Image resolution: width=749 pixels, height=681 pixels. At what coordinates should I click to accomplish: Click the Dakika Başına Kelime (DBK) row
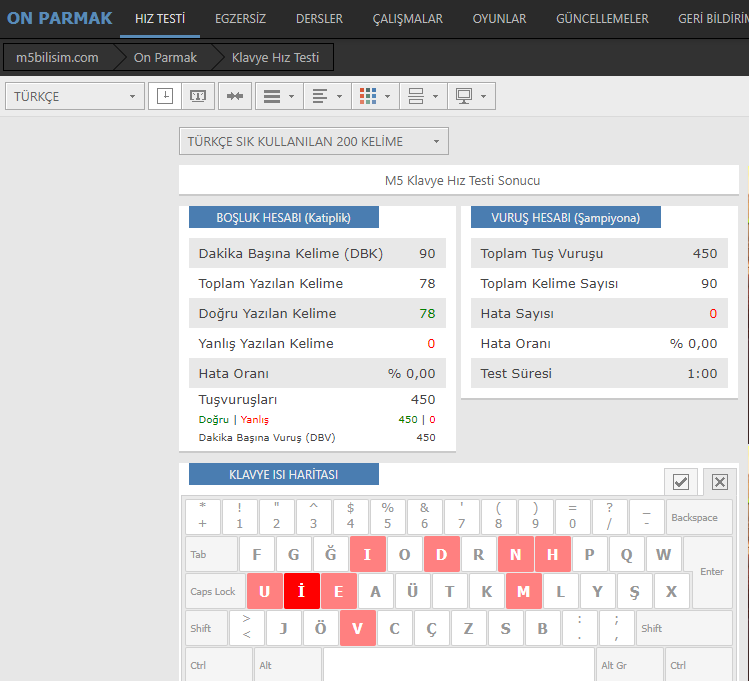tap(317, 253)
